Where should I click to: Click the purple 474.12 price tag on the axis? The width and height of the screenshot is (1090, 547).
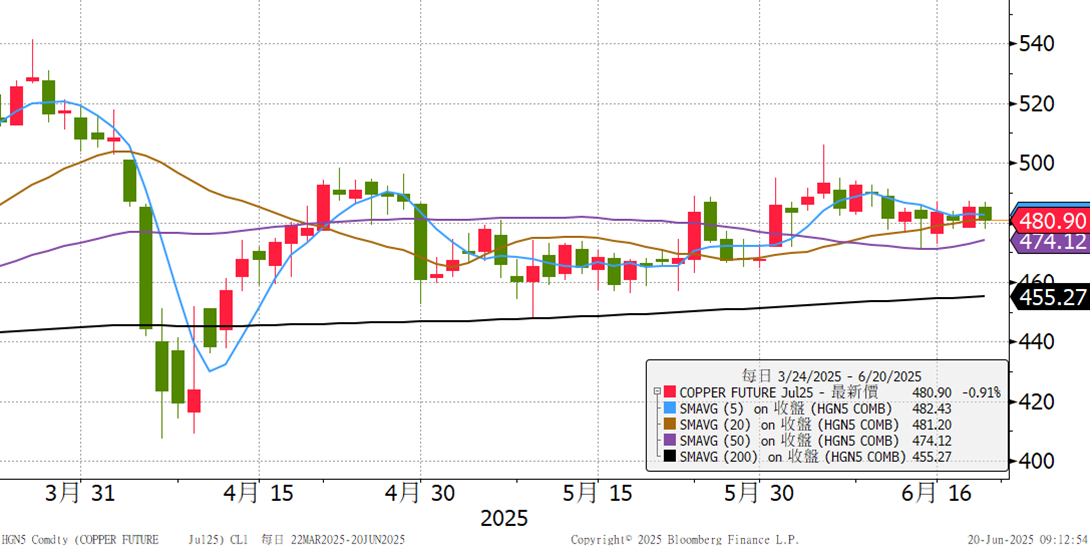tap(1050, 243)
